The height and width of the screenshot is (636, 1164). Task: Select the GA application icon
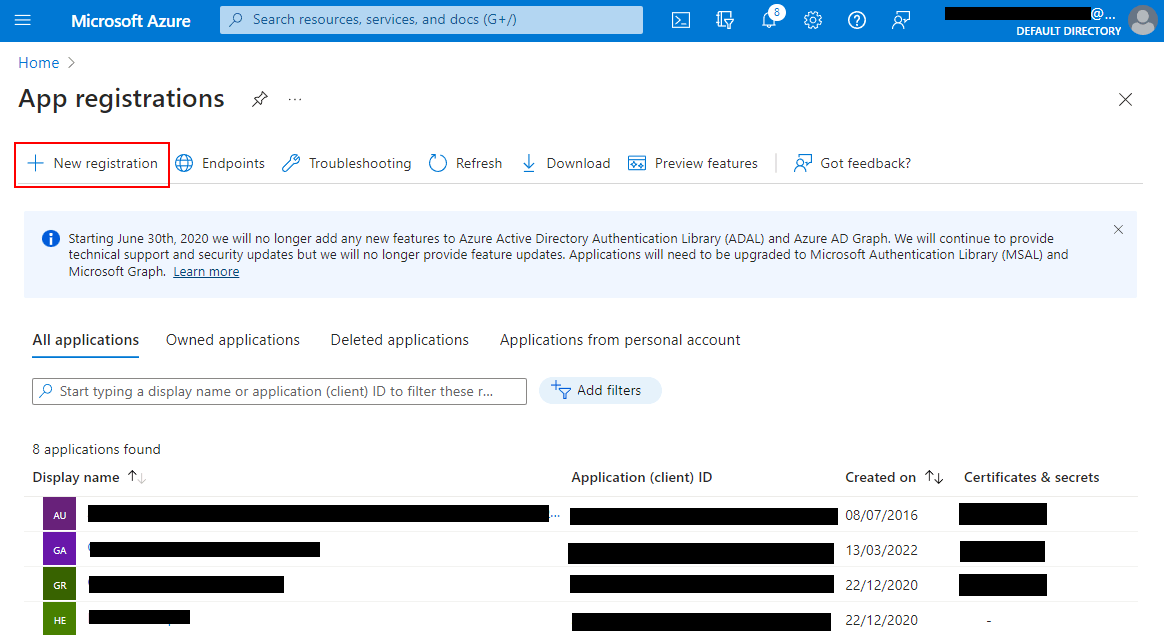[59, 550]
